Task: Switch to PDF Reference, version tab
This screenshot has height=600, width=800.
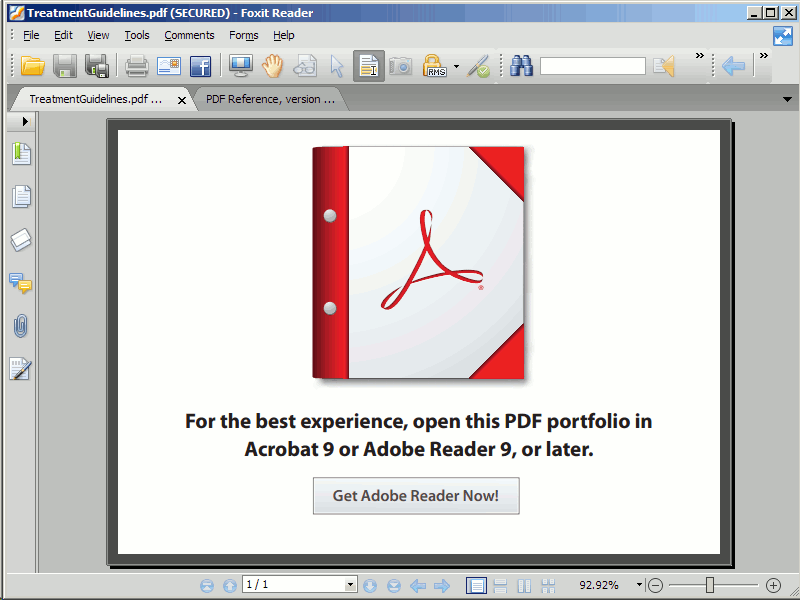Action: (x=270, y=99)
